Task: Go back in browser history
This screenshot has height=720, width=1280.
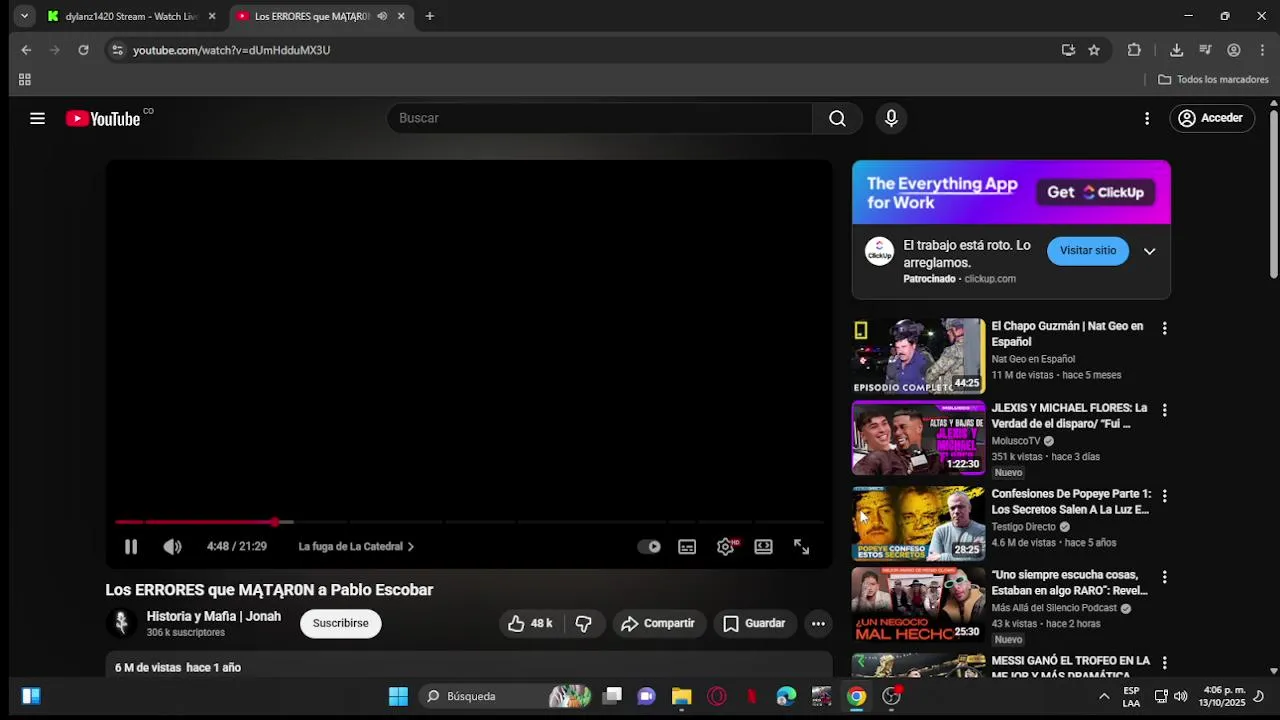Action: coord(26,50)
